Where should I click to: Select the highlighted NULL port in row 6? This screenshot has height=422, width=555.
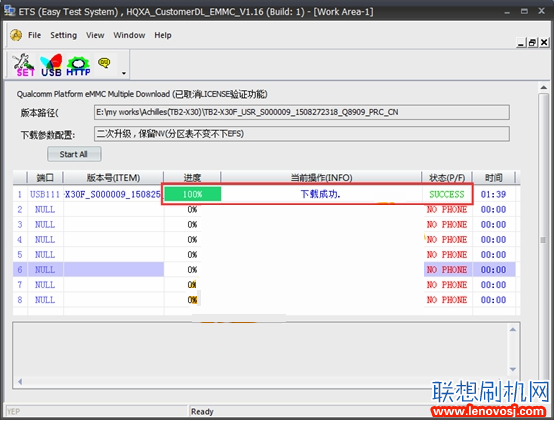coord(45,269)
